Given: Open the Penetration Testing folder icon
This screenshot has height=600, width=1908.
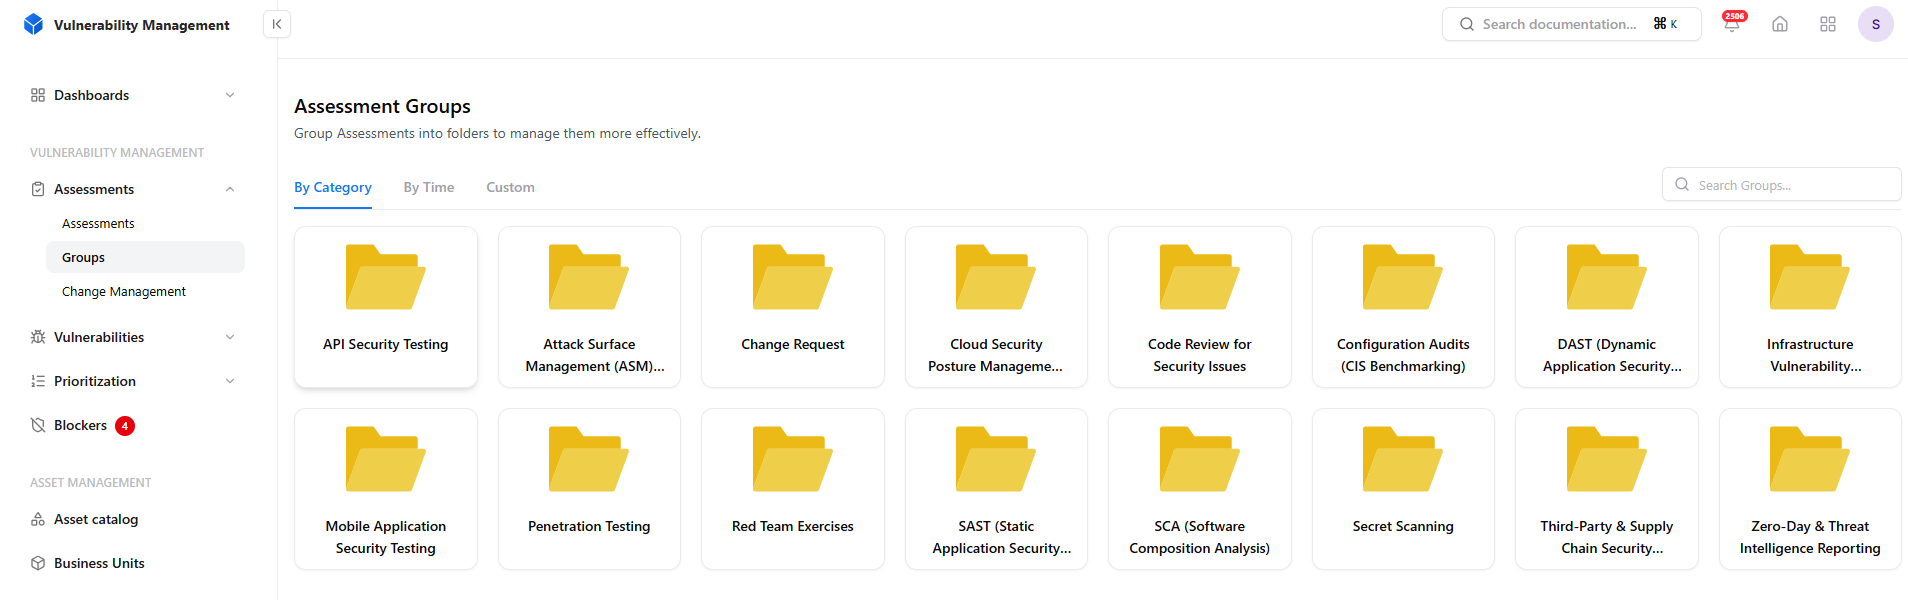Looking at the screenshot, I should [x=589, y=459].
